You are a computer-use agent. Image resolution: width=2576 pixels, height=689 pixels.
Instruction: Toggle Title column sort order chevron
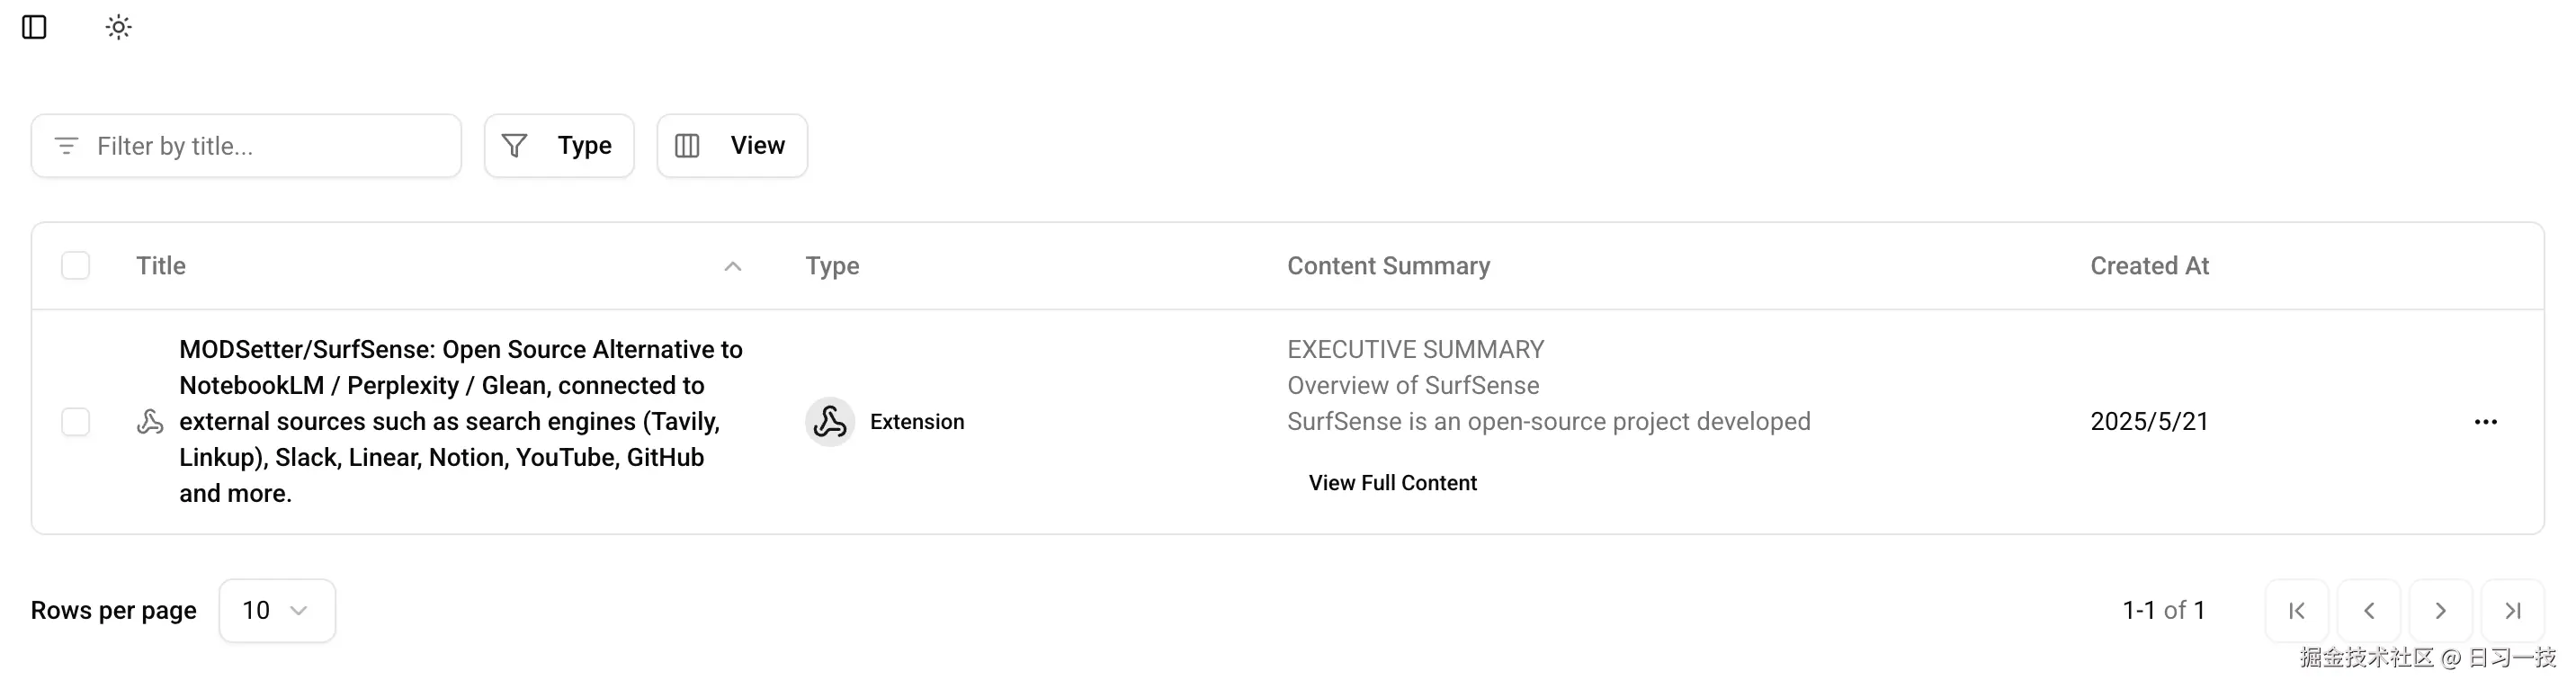[733, 267]
